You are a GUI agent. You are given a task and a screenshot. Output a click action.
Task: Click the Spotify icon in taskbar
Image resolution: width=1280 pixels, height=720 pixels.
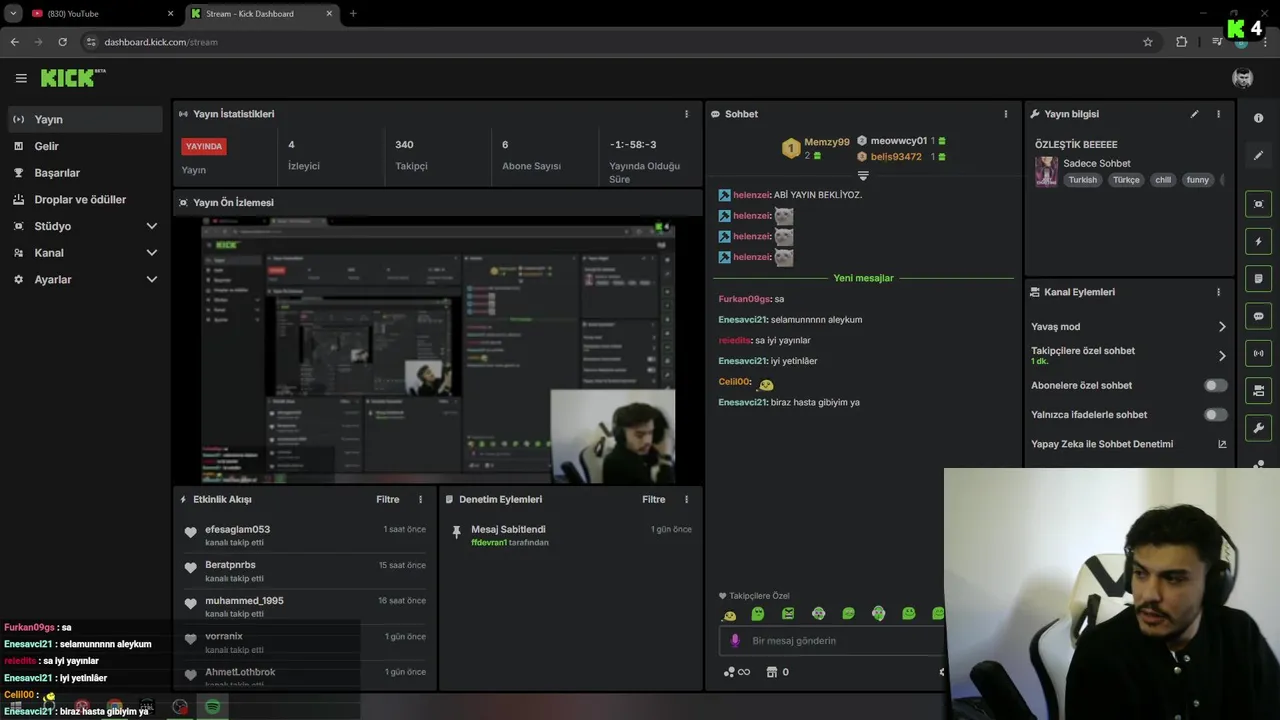(x=213, y=707)
